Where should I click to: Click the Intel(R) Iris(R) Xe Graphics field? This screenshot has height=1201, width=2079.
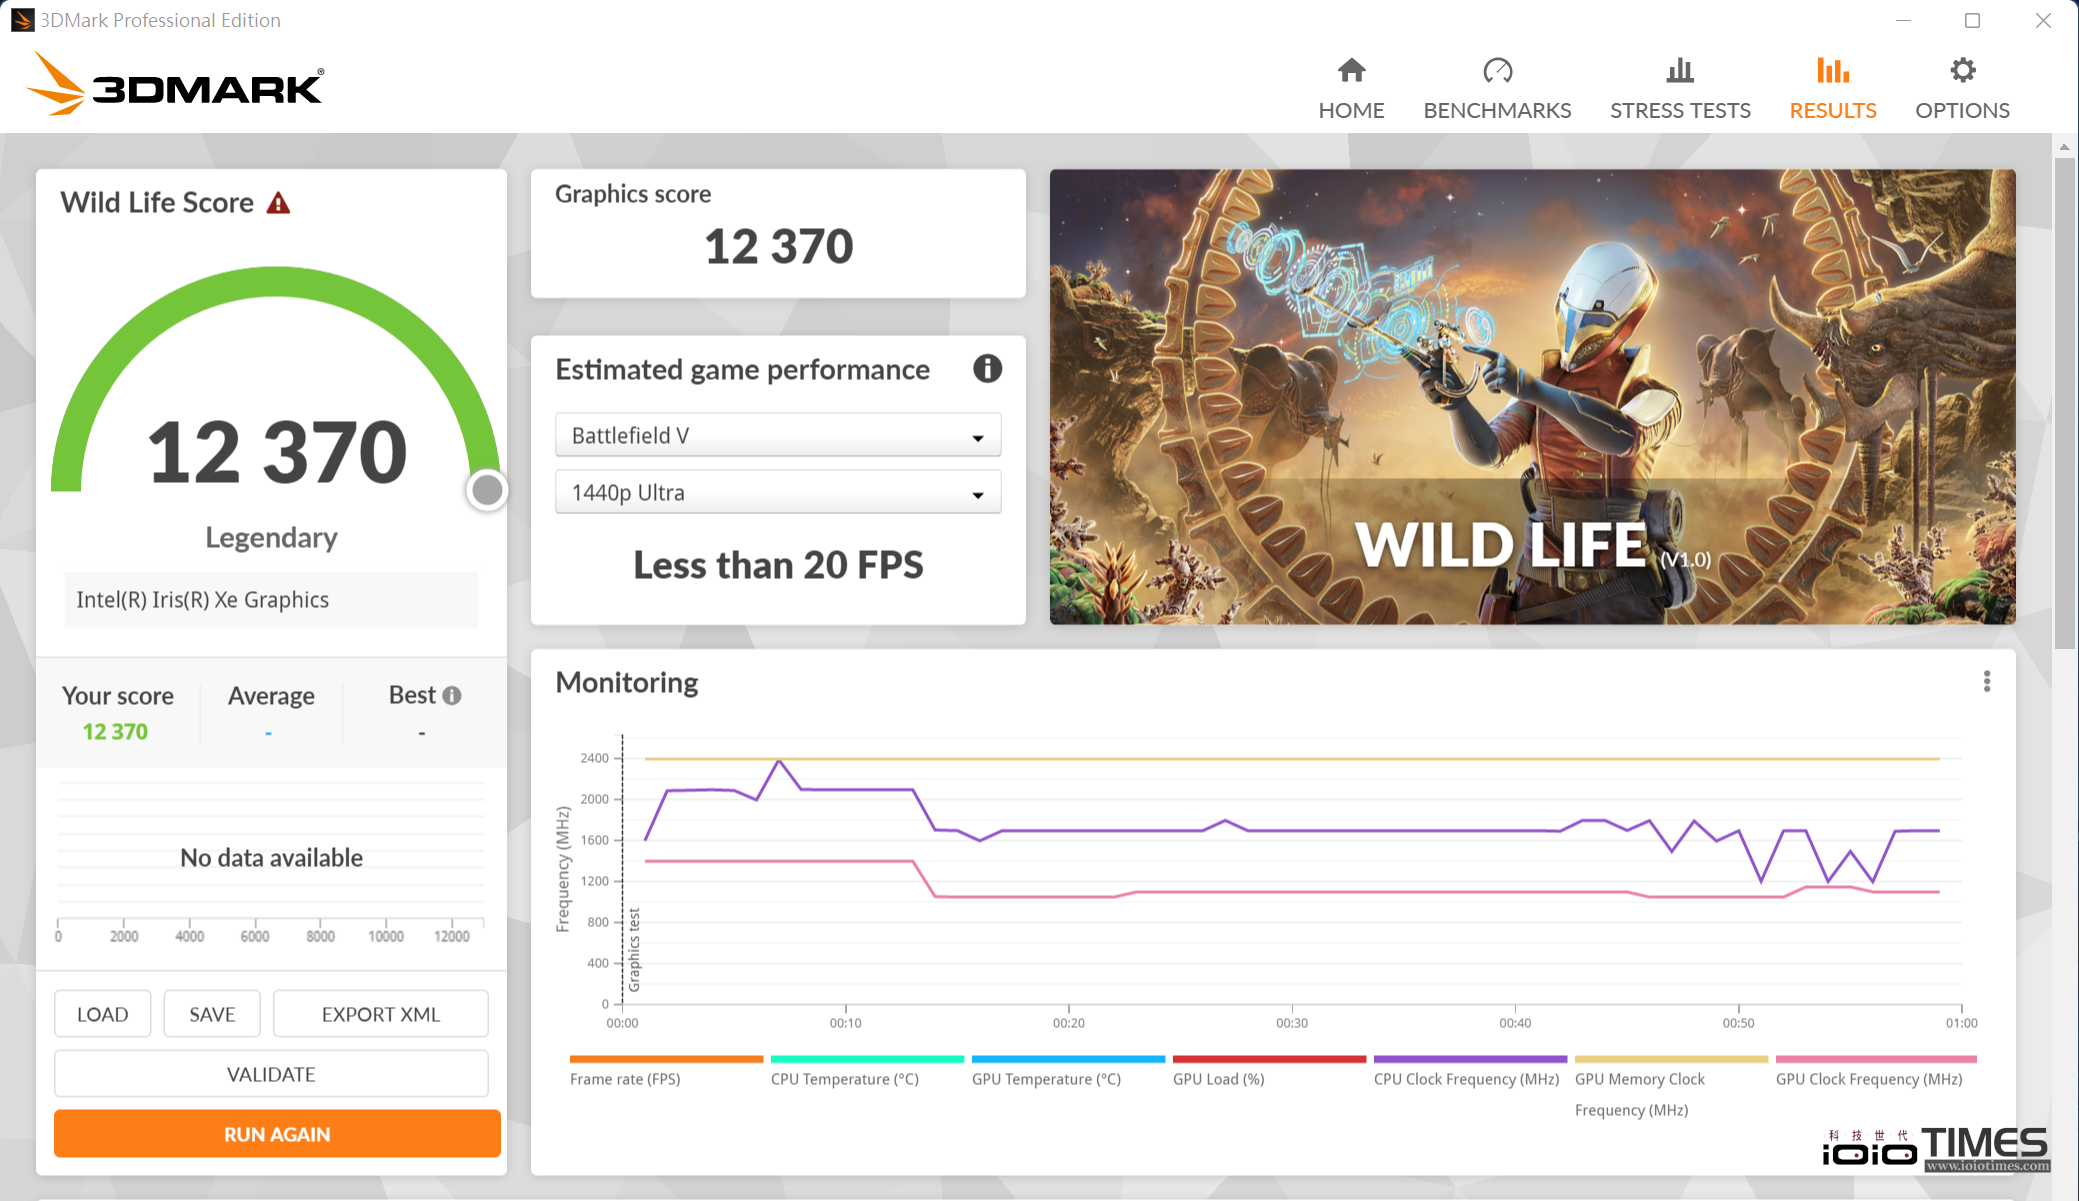pyautogui.click(x=271, y=600)
